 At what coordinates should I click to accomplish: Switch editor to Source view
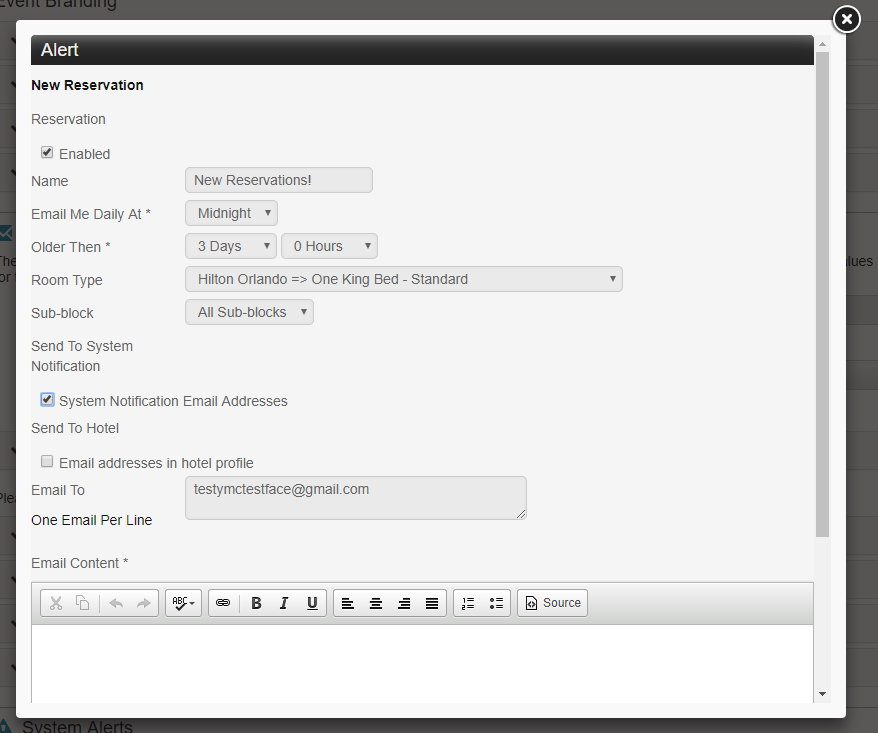[553, 603]
